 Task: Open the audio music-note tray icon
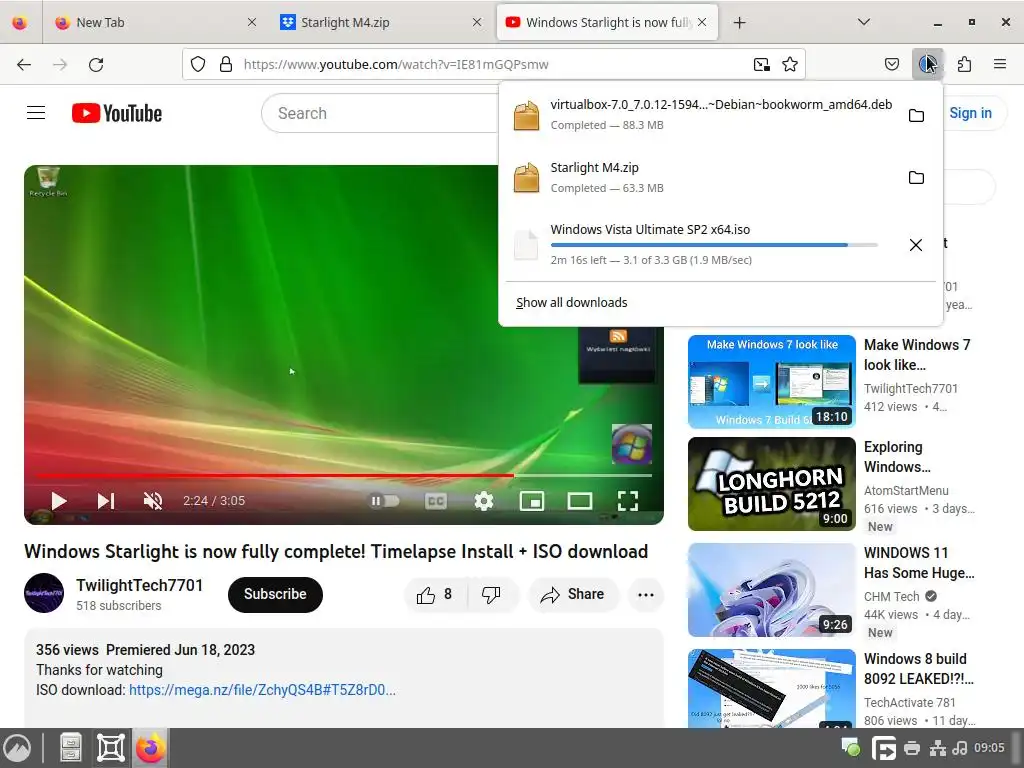tap(959, 748)
